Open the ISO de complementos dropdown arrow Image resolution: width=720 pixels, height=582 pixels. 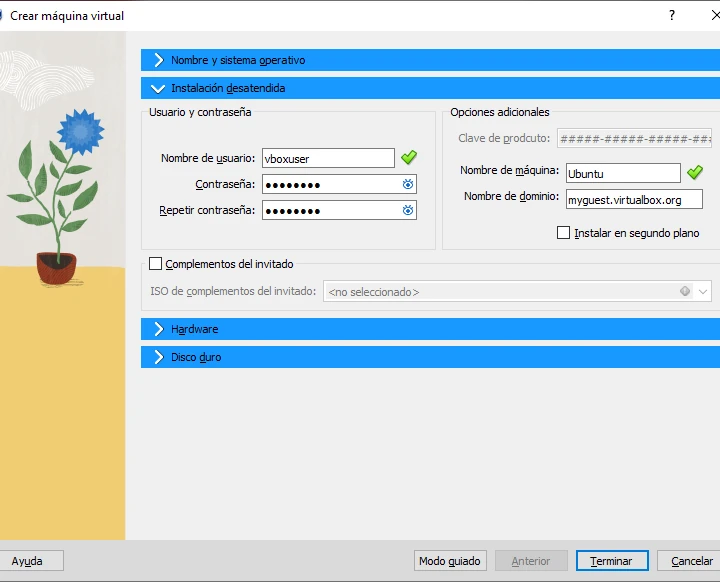coord(703,292)
